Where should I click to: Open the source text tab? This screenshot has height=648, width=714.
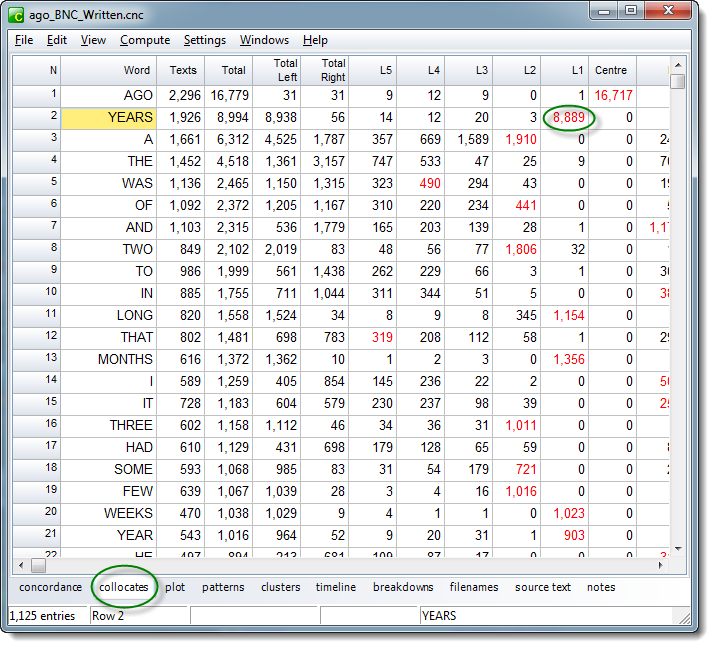[543, 587]
